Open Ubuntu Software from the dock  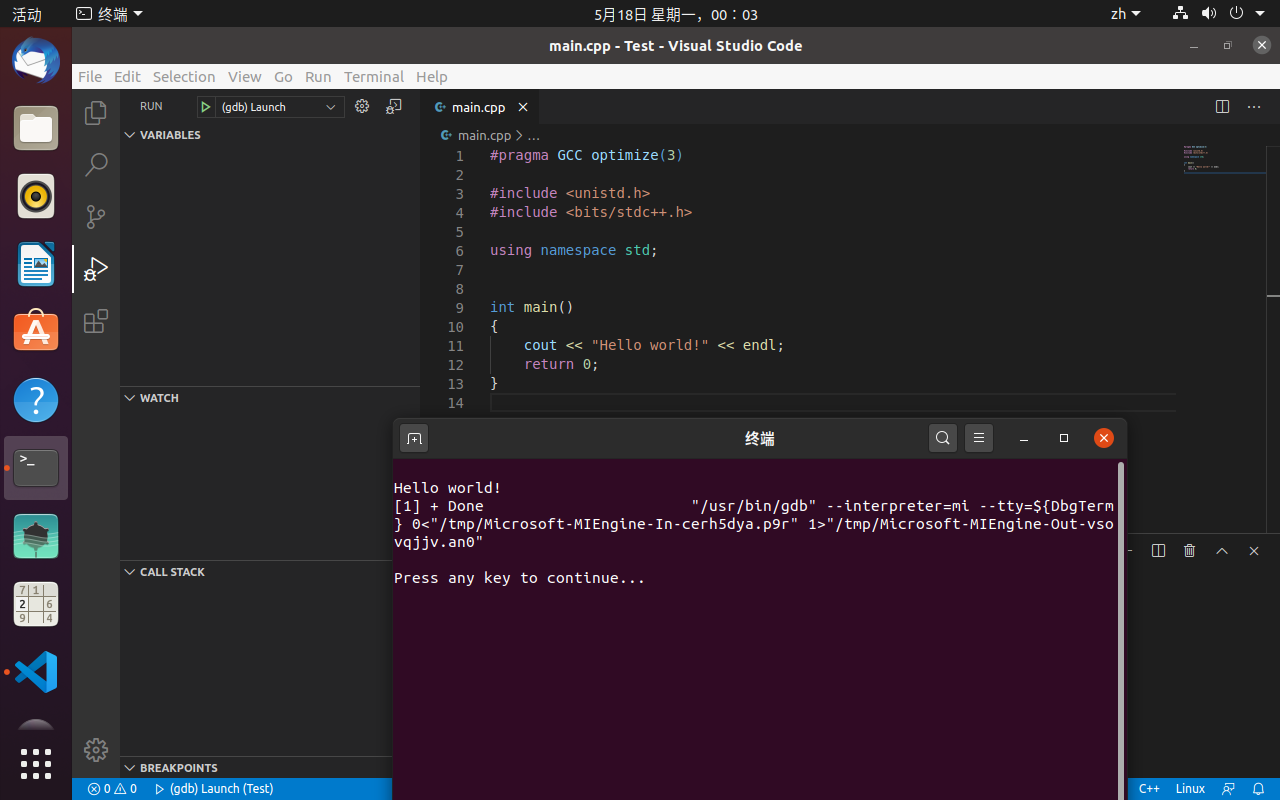tap(36, 332)
